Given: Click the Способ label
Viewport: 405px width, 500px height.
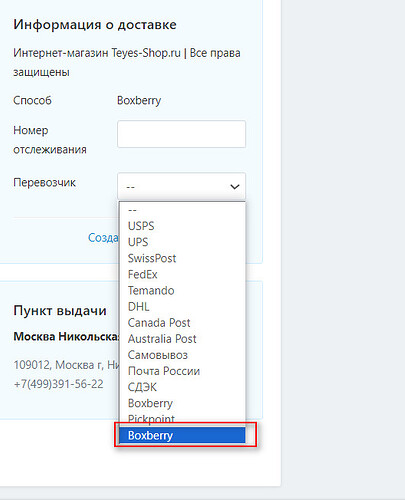Looking at the screenshot, I should point(32,100).
